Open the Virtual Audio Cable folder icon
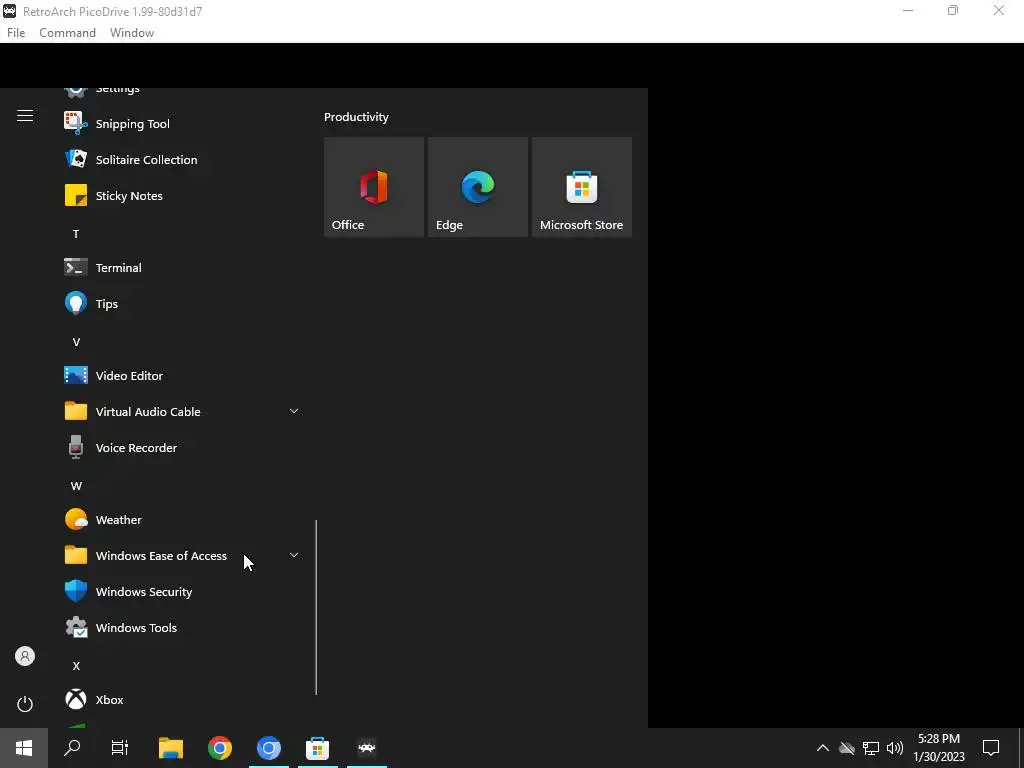1024x768 pixels. (76, 411)
